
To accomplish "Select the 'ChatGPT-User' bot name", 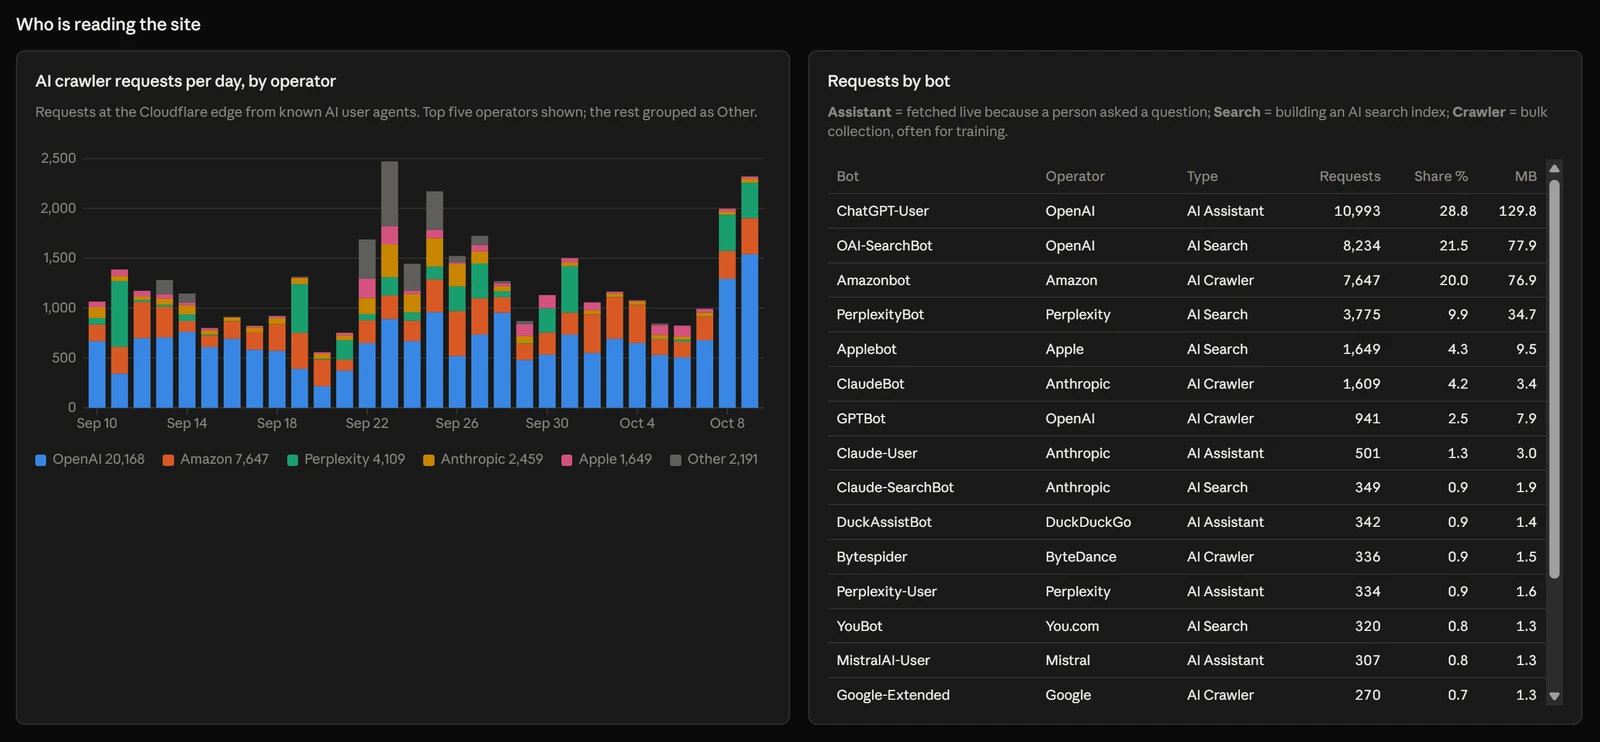I will 883,211.
